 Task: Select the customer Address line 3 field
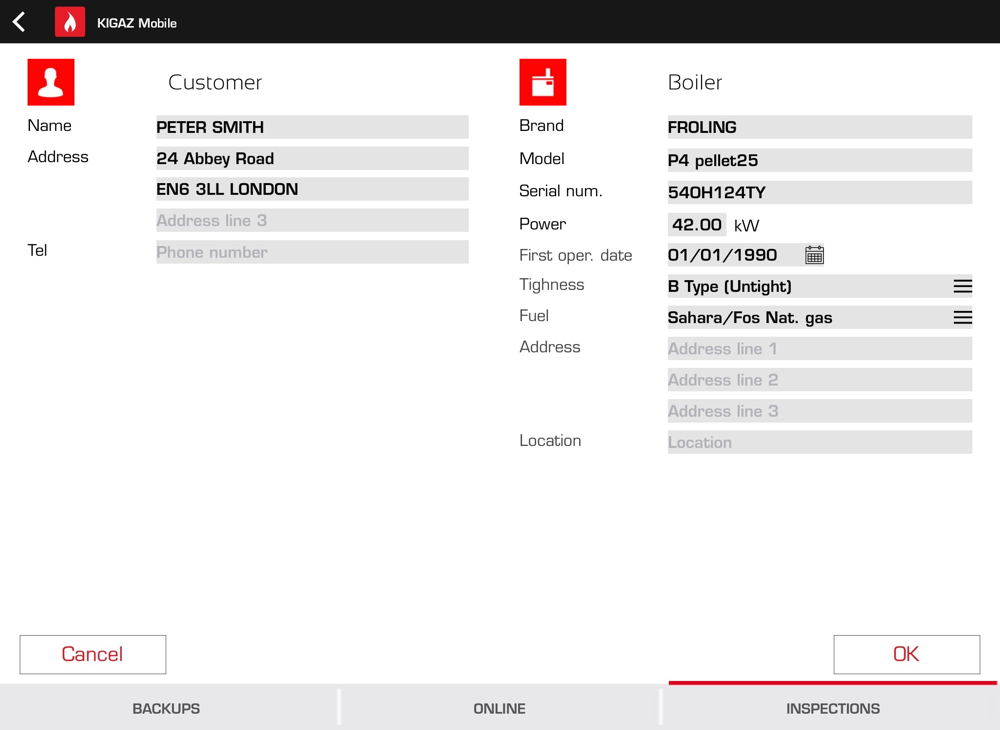pos(312,221)
